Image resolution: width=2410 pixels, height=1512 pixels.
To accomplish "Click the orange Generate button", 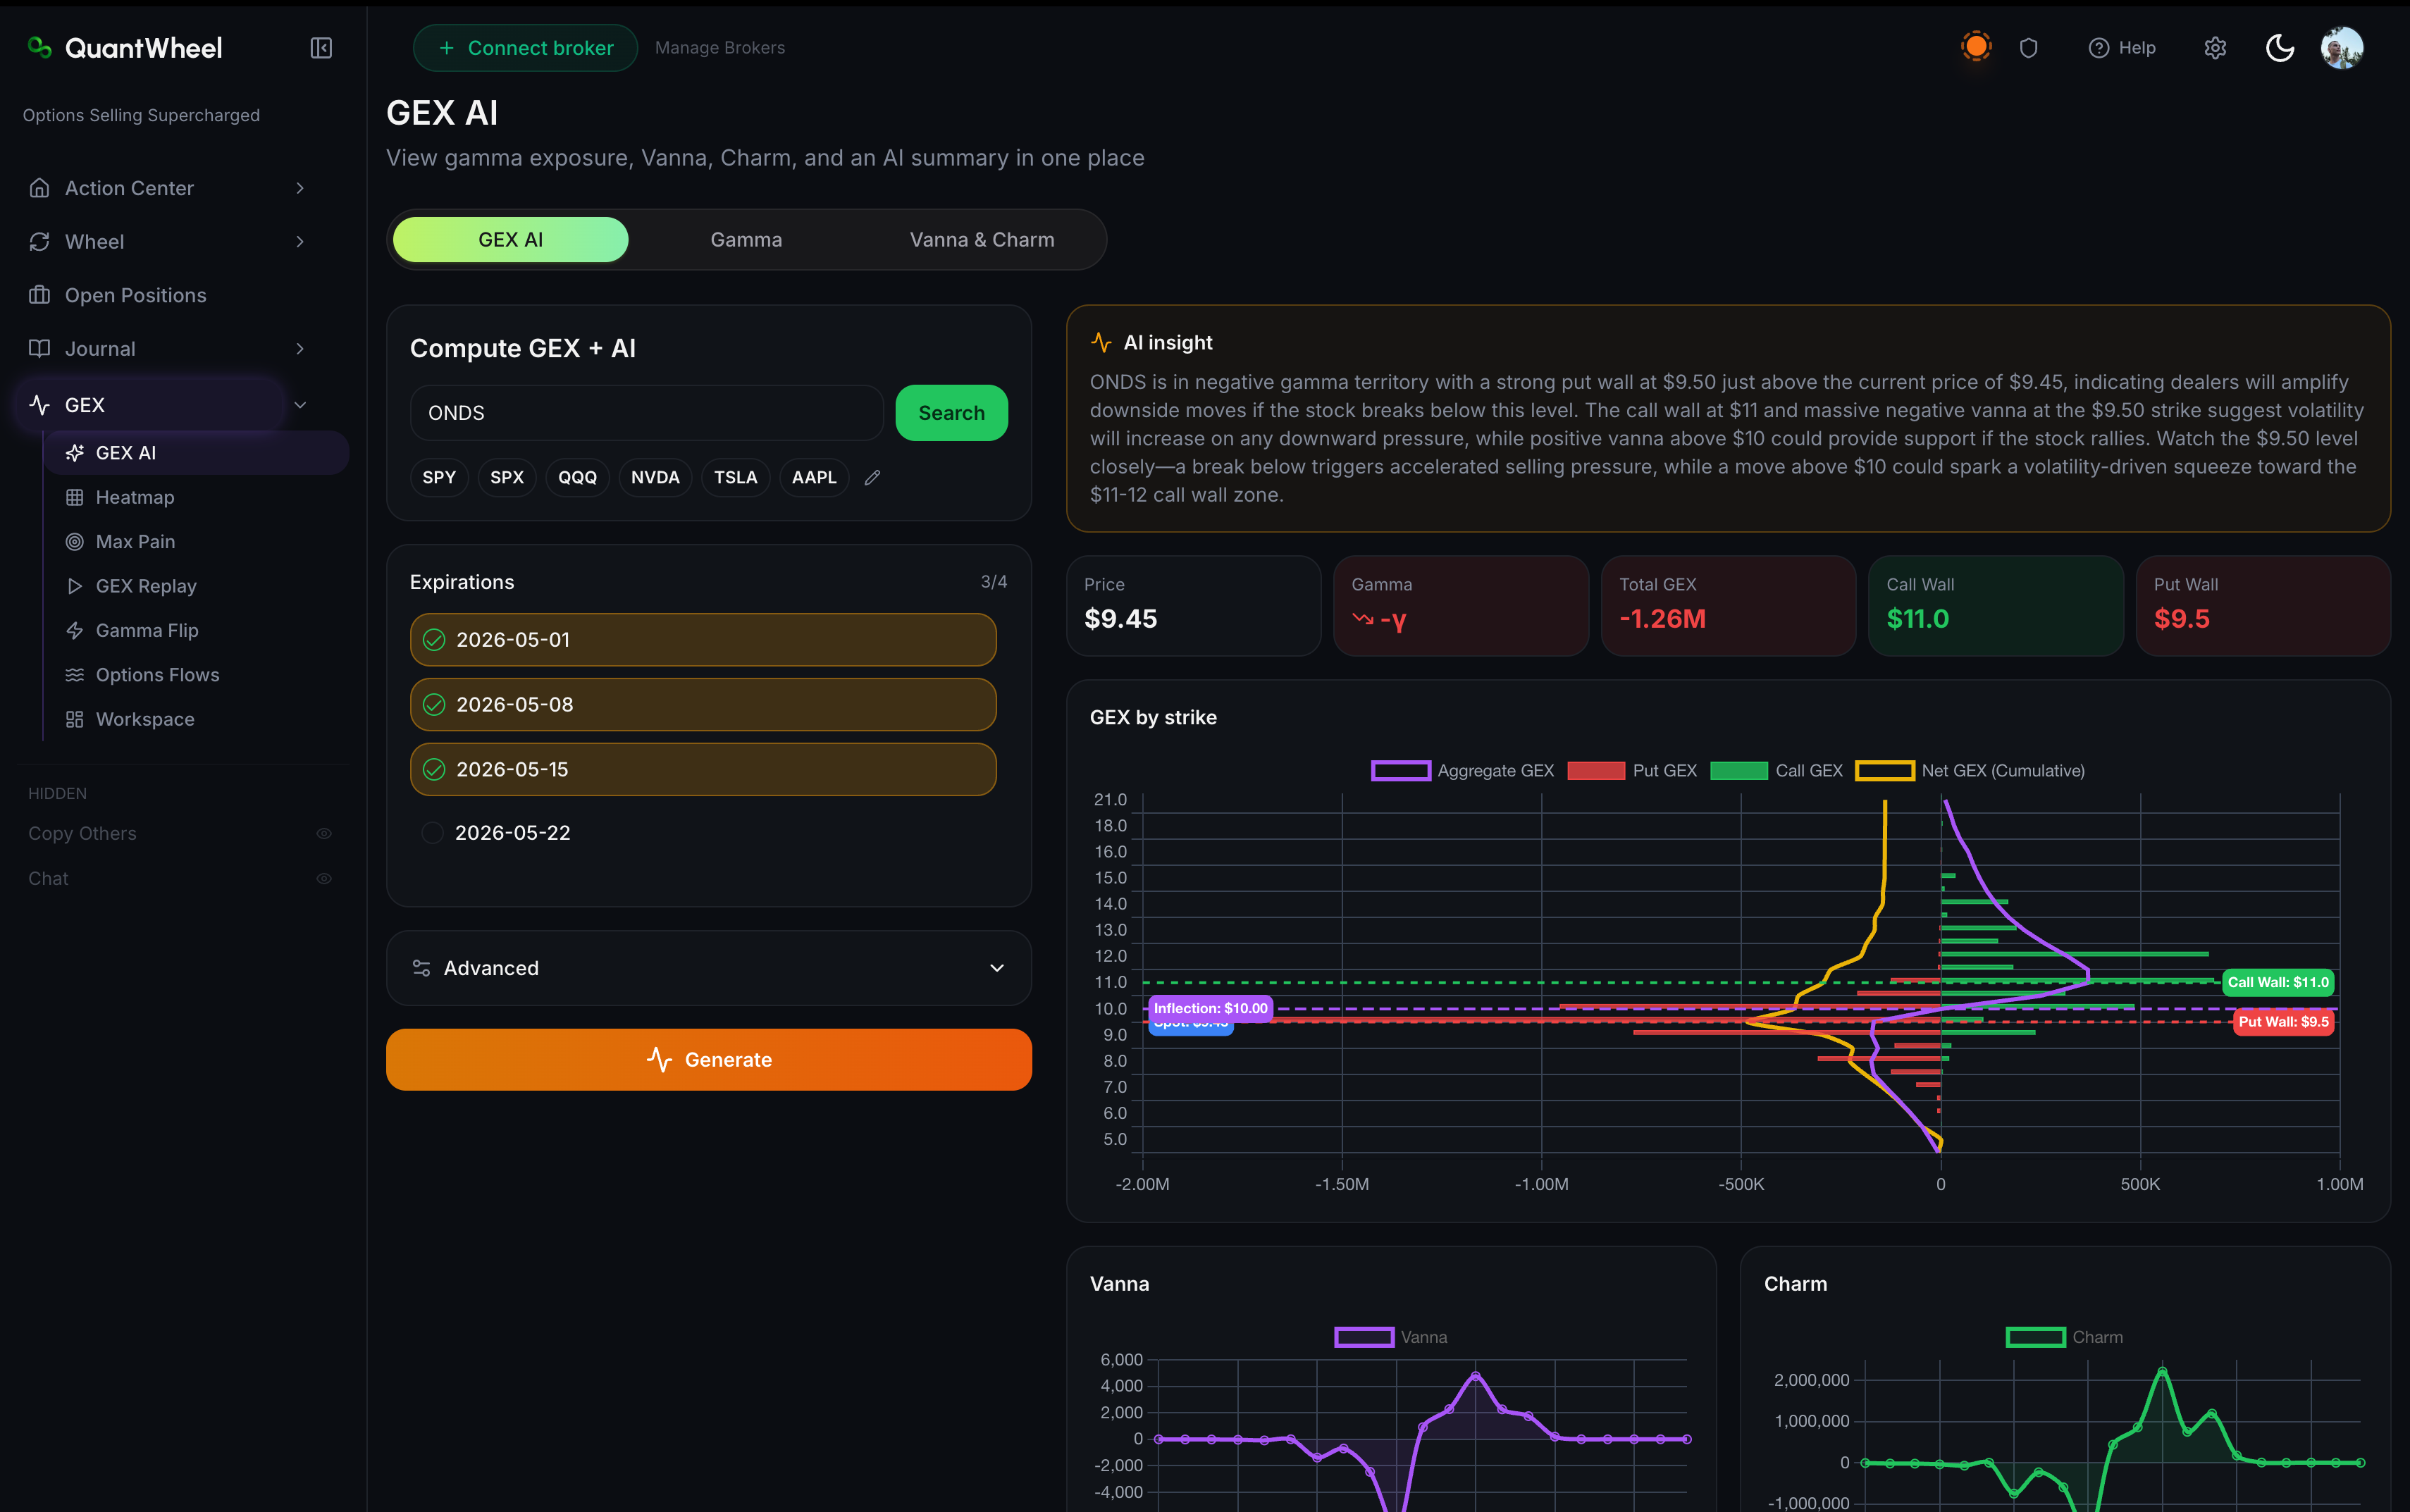I will click(709, 1060).
